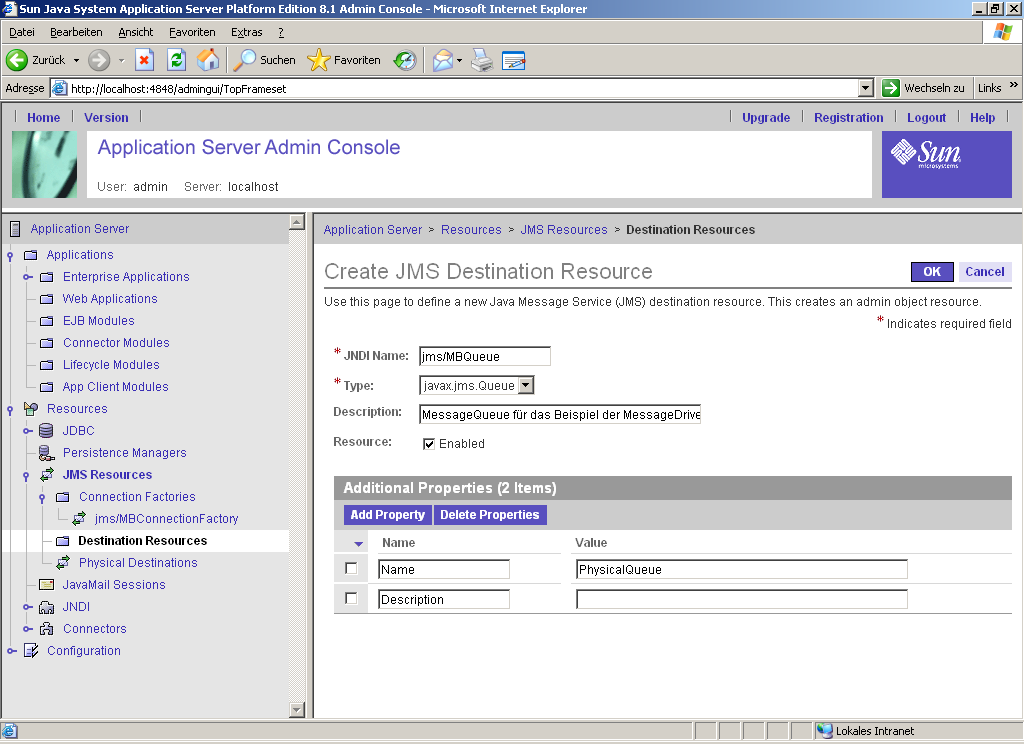Click the JMS Resources arrows icon
The image size is (1024, 744).
pos(47,475)
